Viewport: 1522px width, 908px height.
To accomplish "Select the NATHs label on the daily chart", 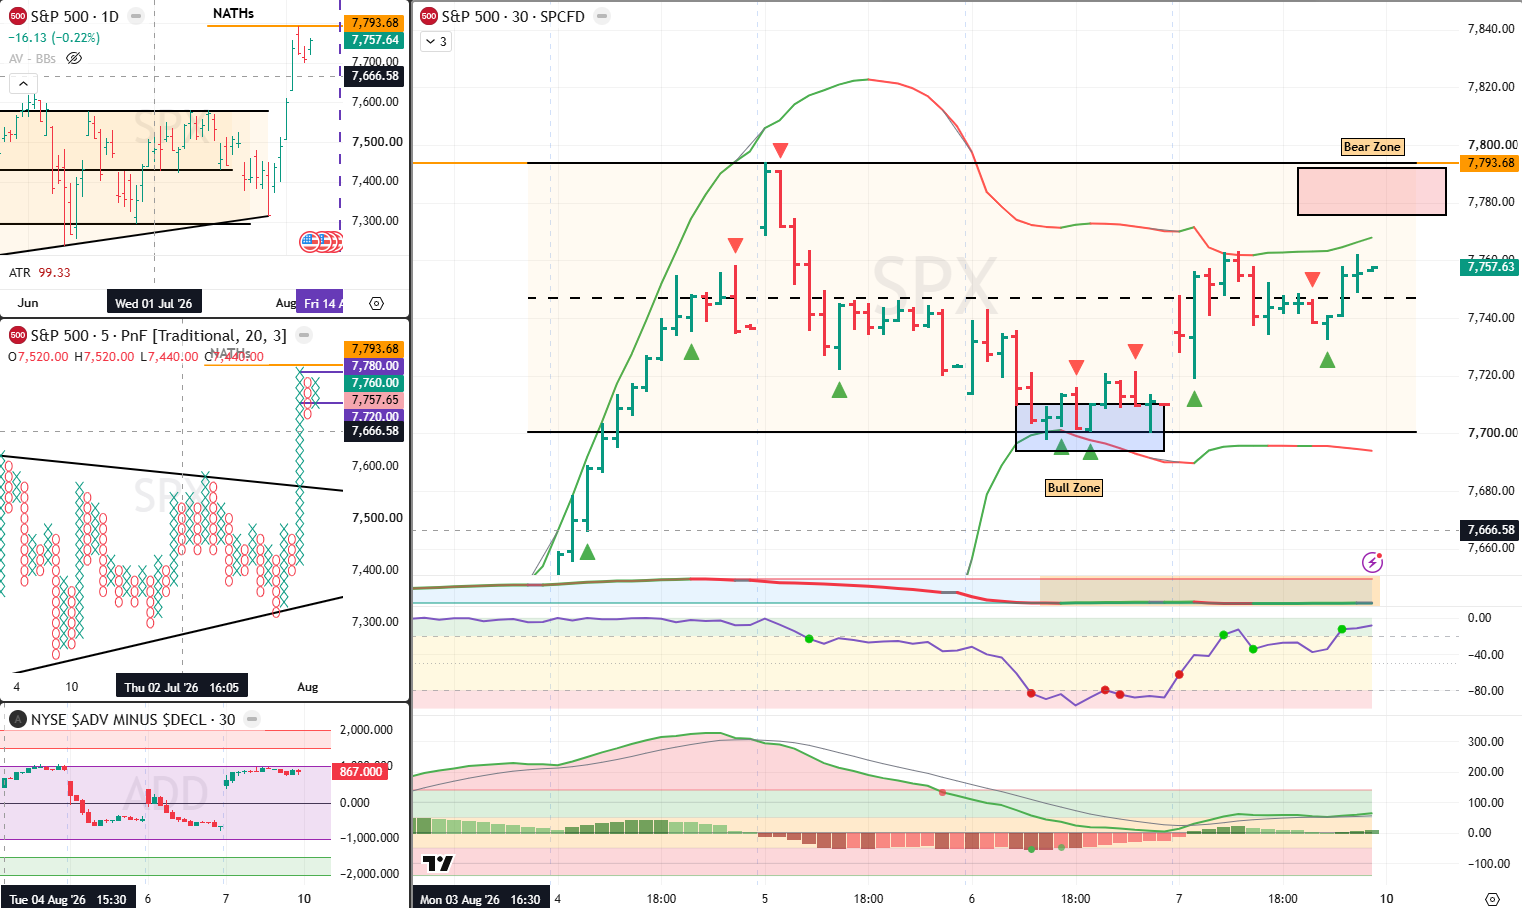I will coord(233,13).
